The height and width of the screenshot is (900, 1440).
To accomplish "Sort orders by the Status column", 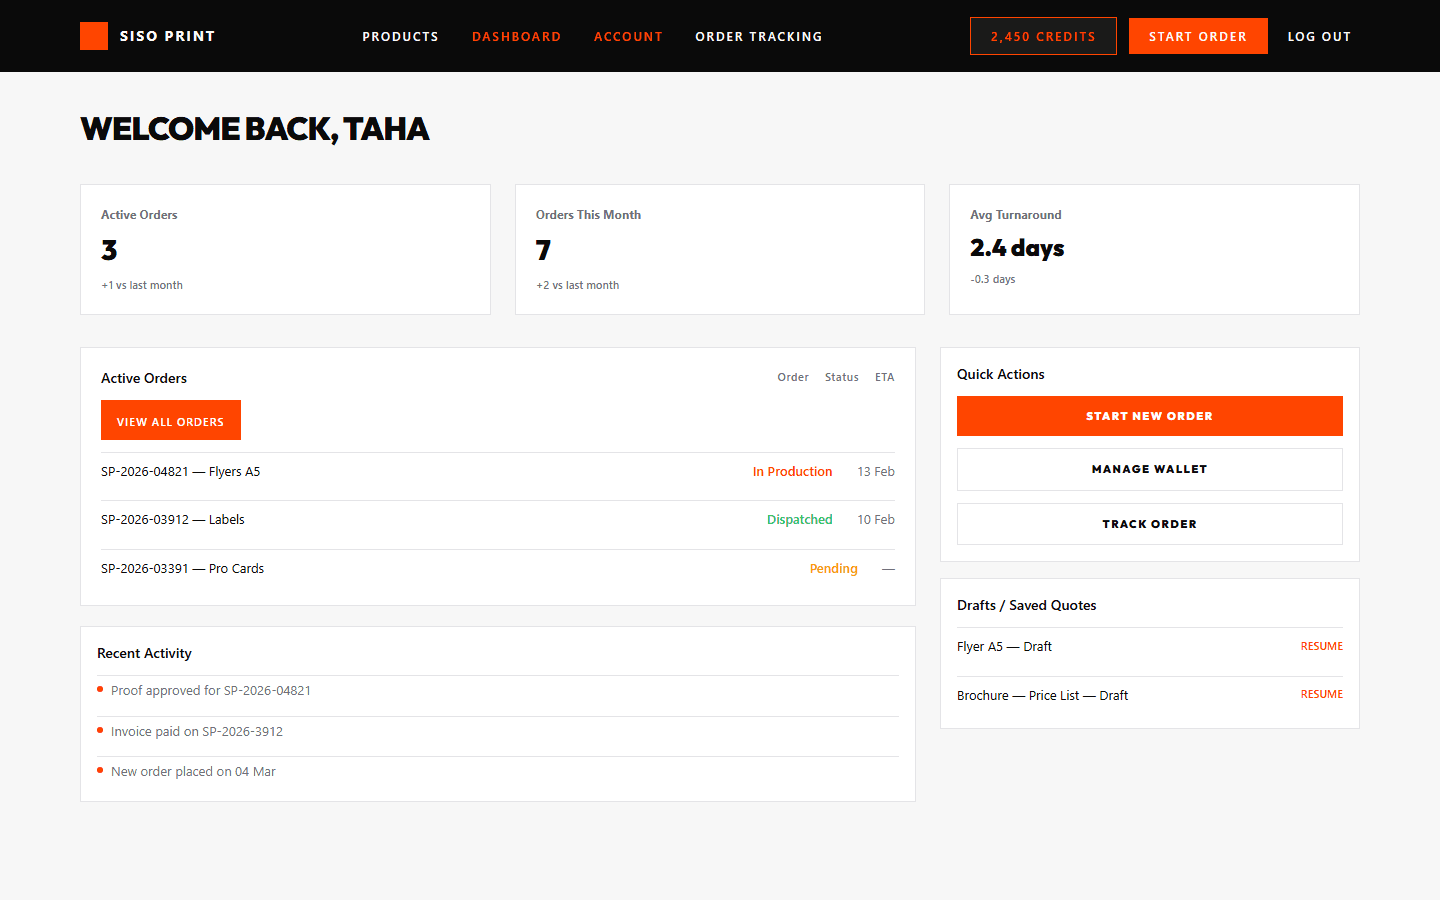I will point(841,377).
